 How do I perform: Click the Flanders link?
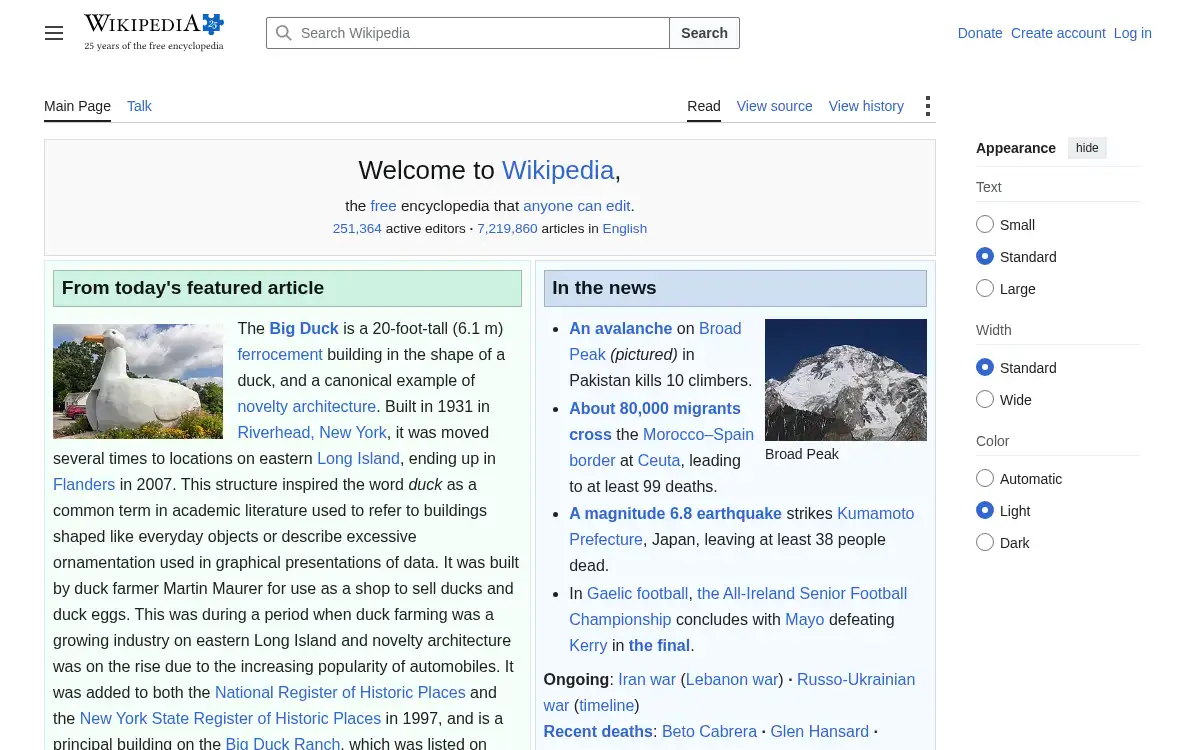(x=84, y=484)
